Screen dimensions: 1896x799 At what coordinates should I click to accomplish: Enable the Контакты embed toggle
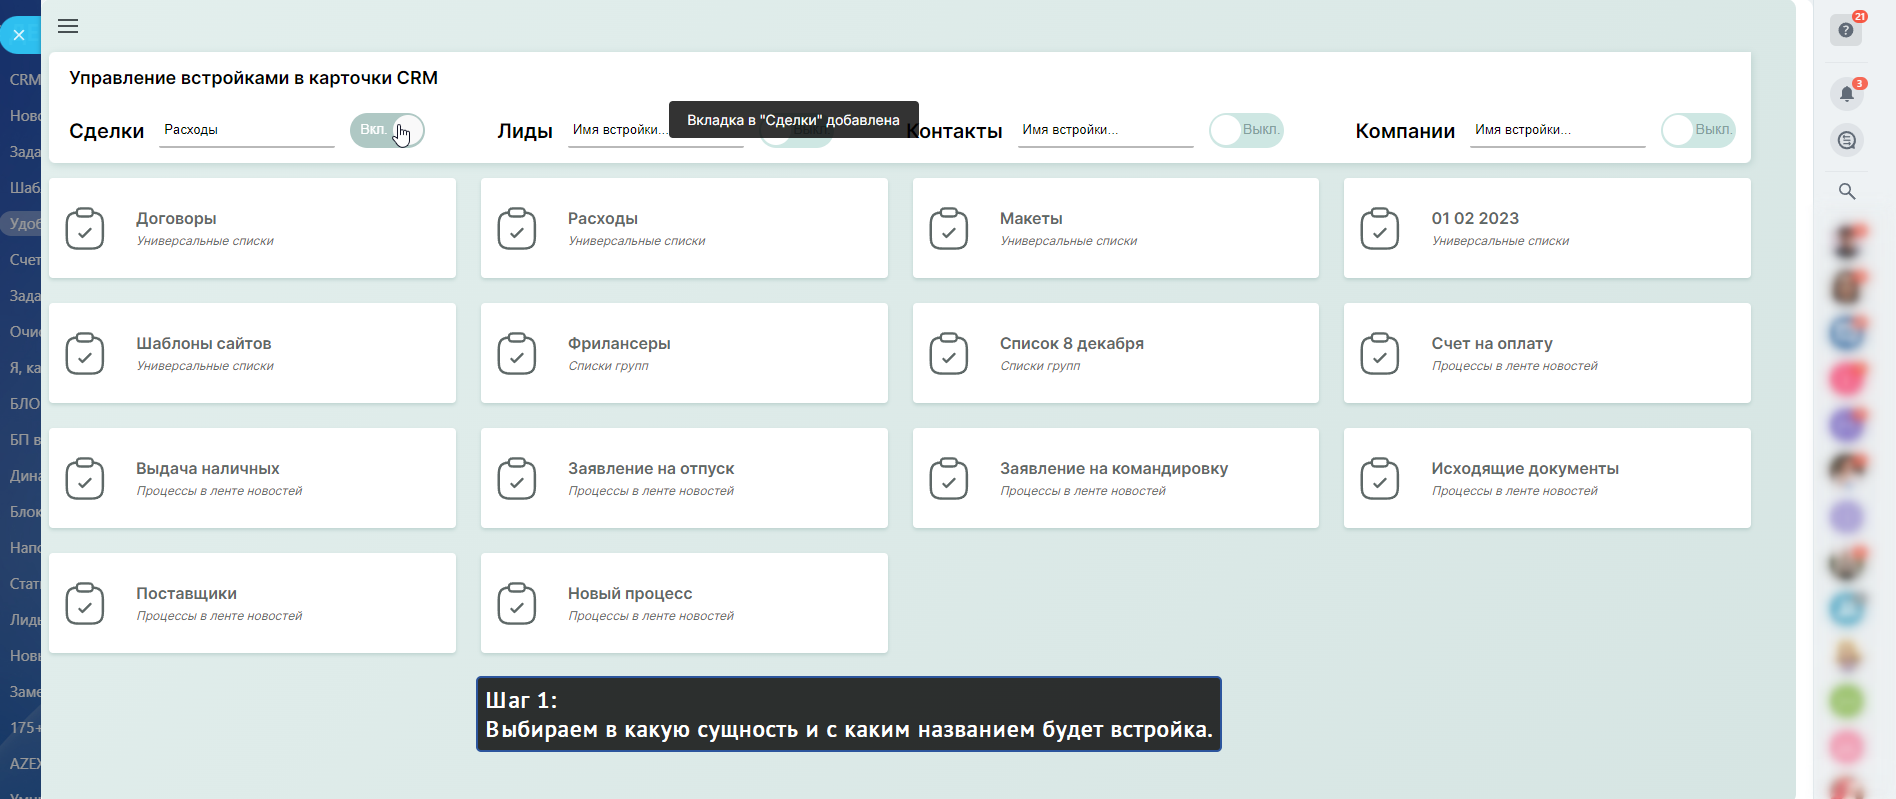click(x=1245, y=130)
